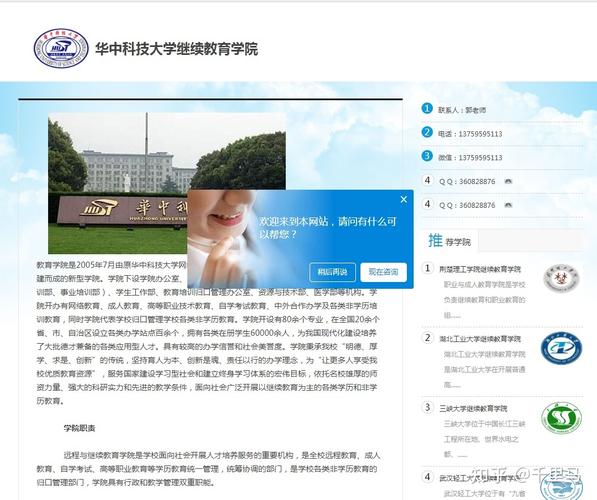Screen dimensions: 597x500
Task: Open QQ chat icon in second QQ row
Action: coord(508,205)
